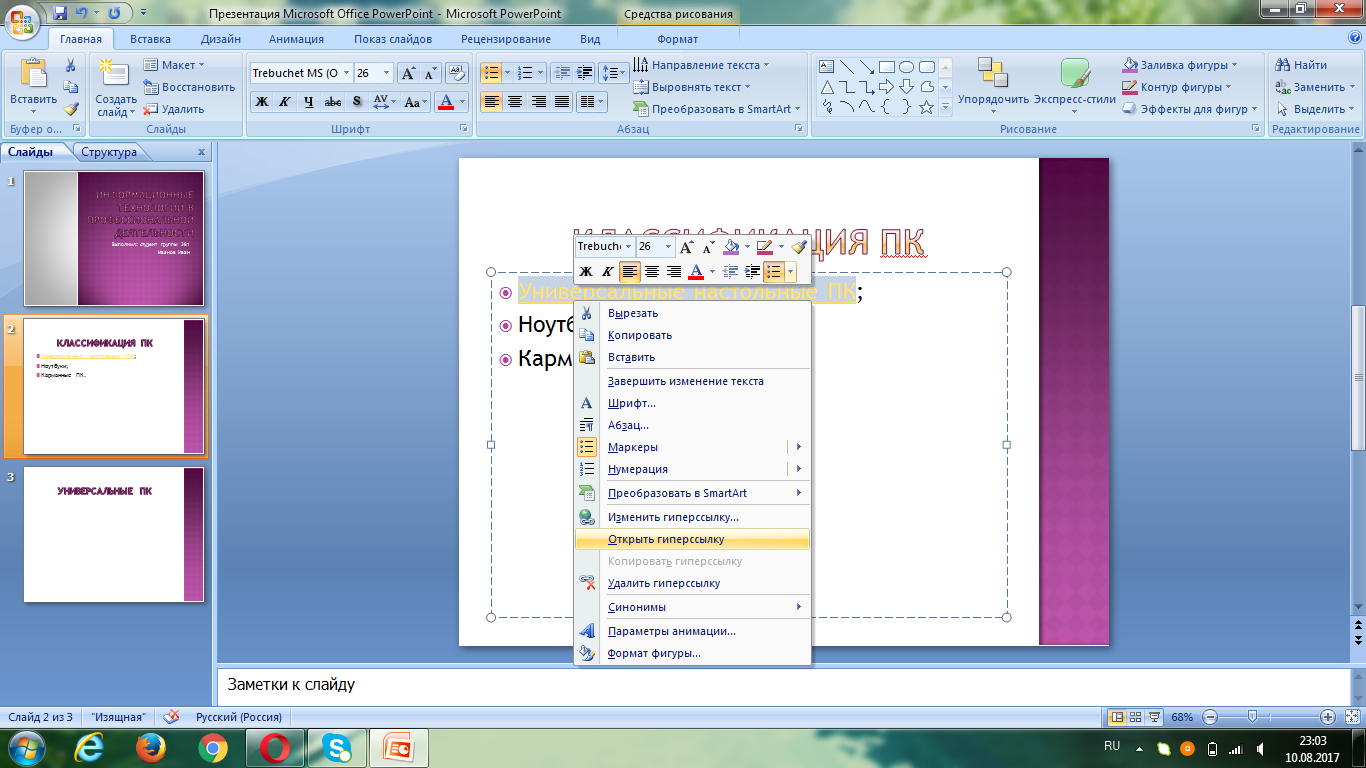The image size is (1366, 768).
Task: Pick the five-point star shape in shapes gallery
Action: (927, 107)
